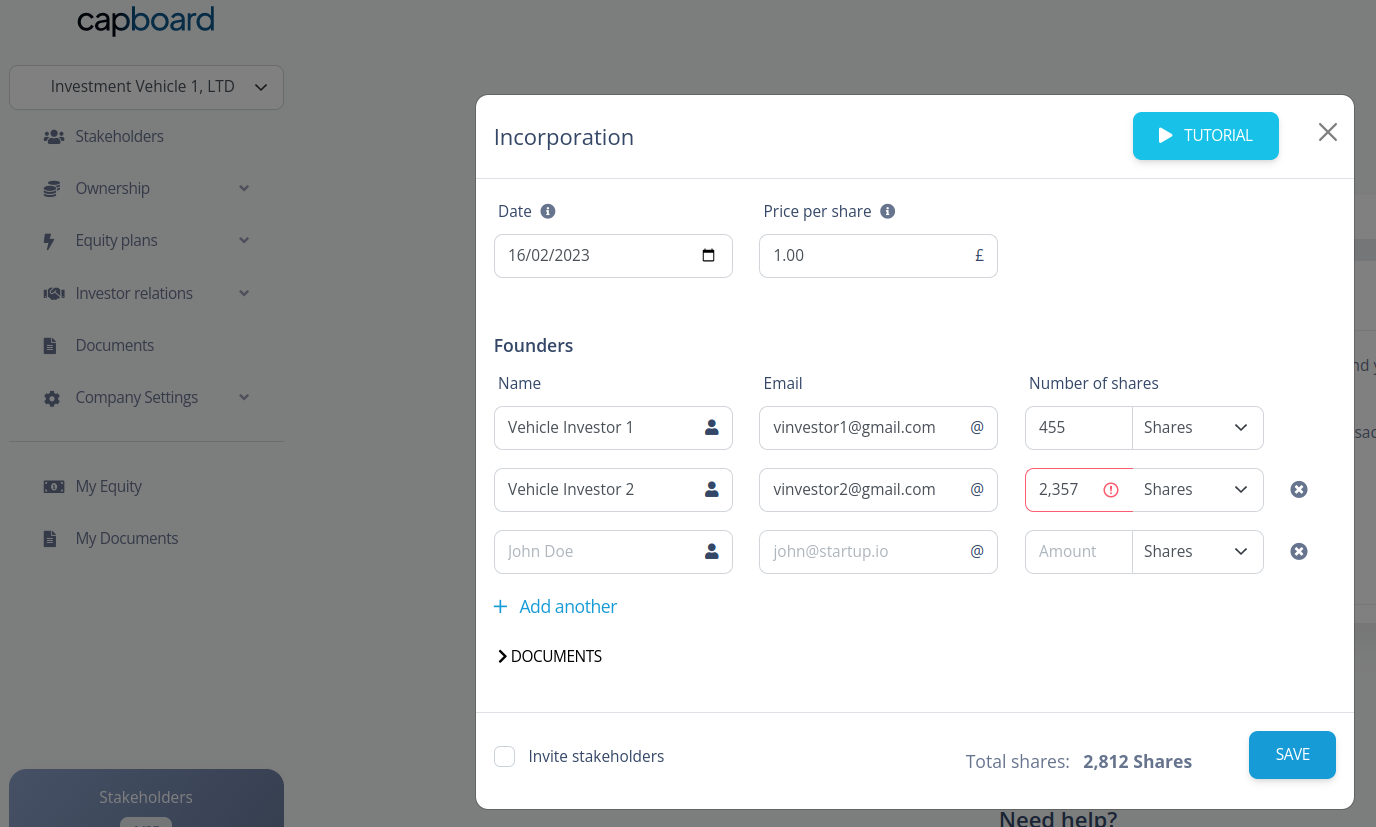Click the My Equity money icon
The width and height of the screenshot is (1376, 827).
pos(53,486)
